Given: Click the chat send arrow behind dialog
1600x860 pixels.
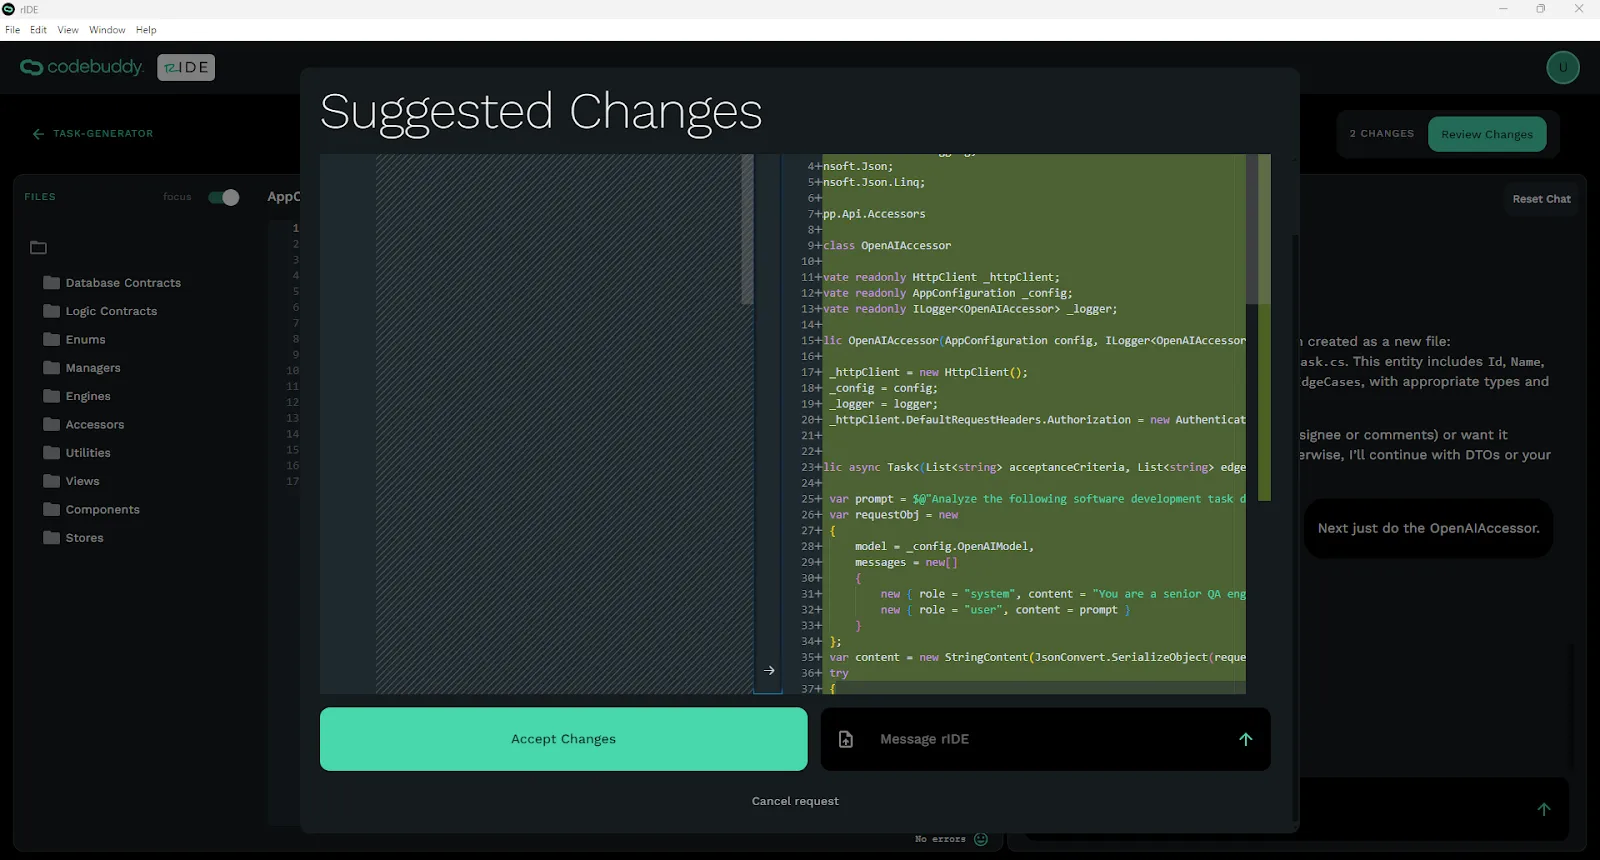Looking at the screenshot, I should coord(1544,809).
